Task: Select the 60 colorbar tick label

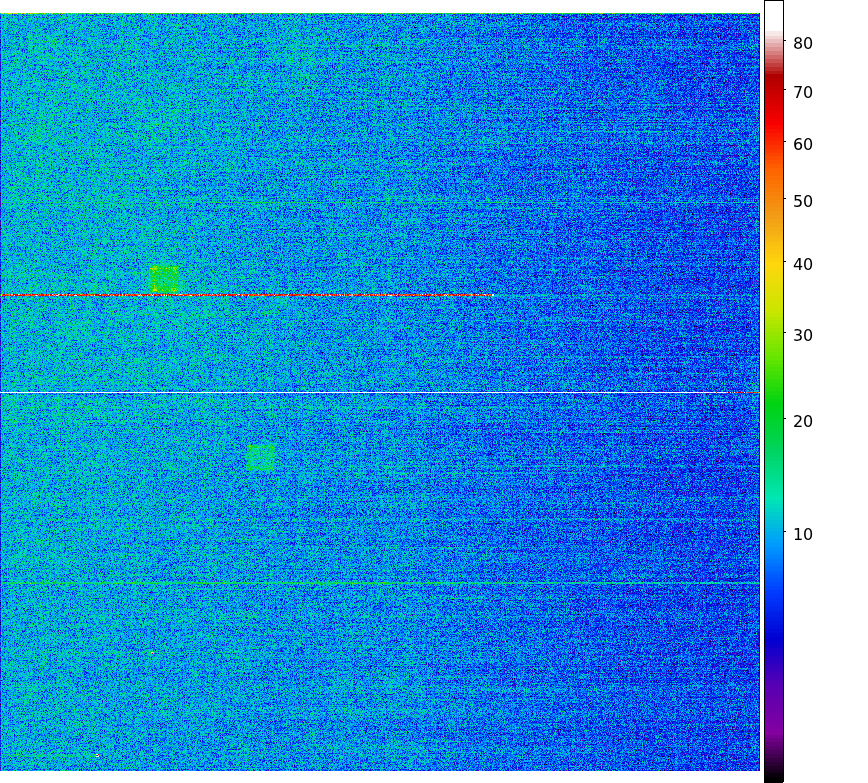Action: pos(803,144)
